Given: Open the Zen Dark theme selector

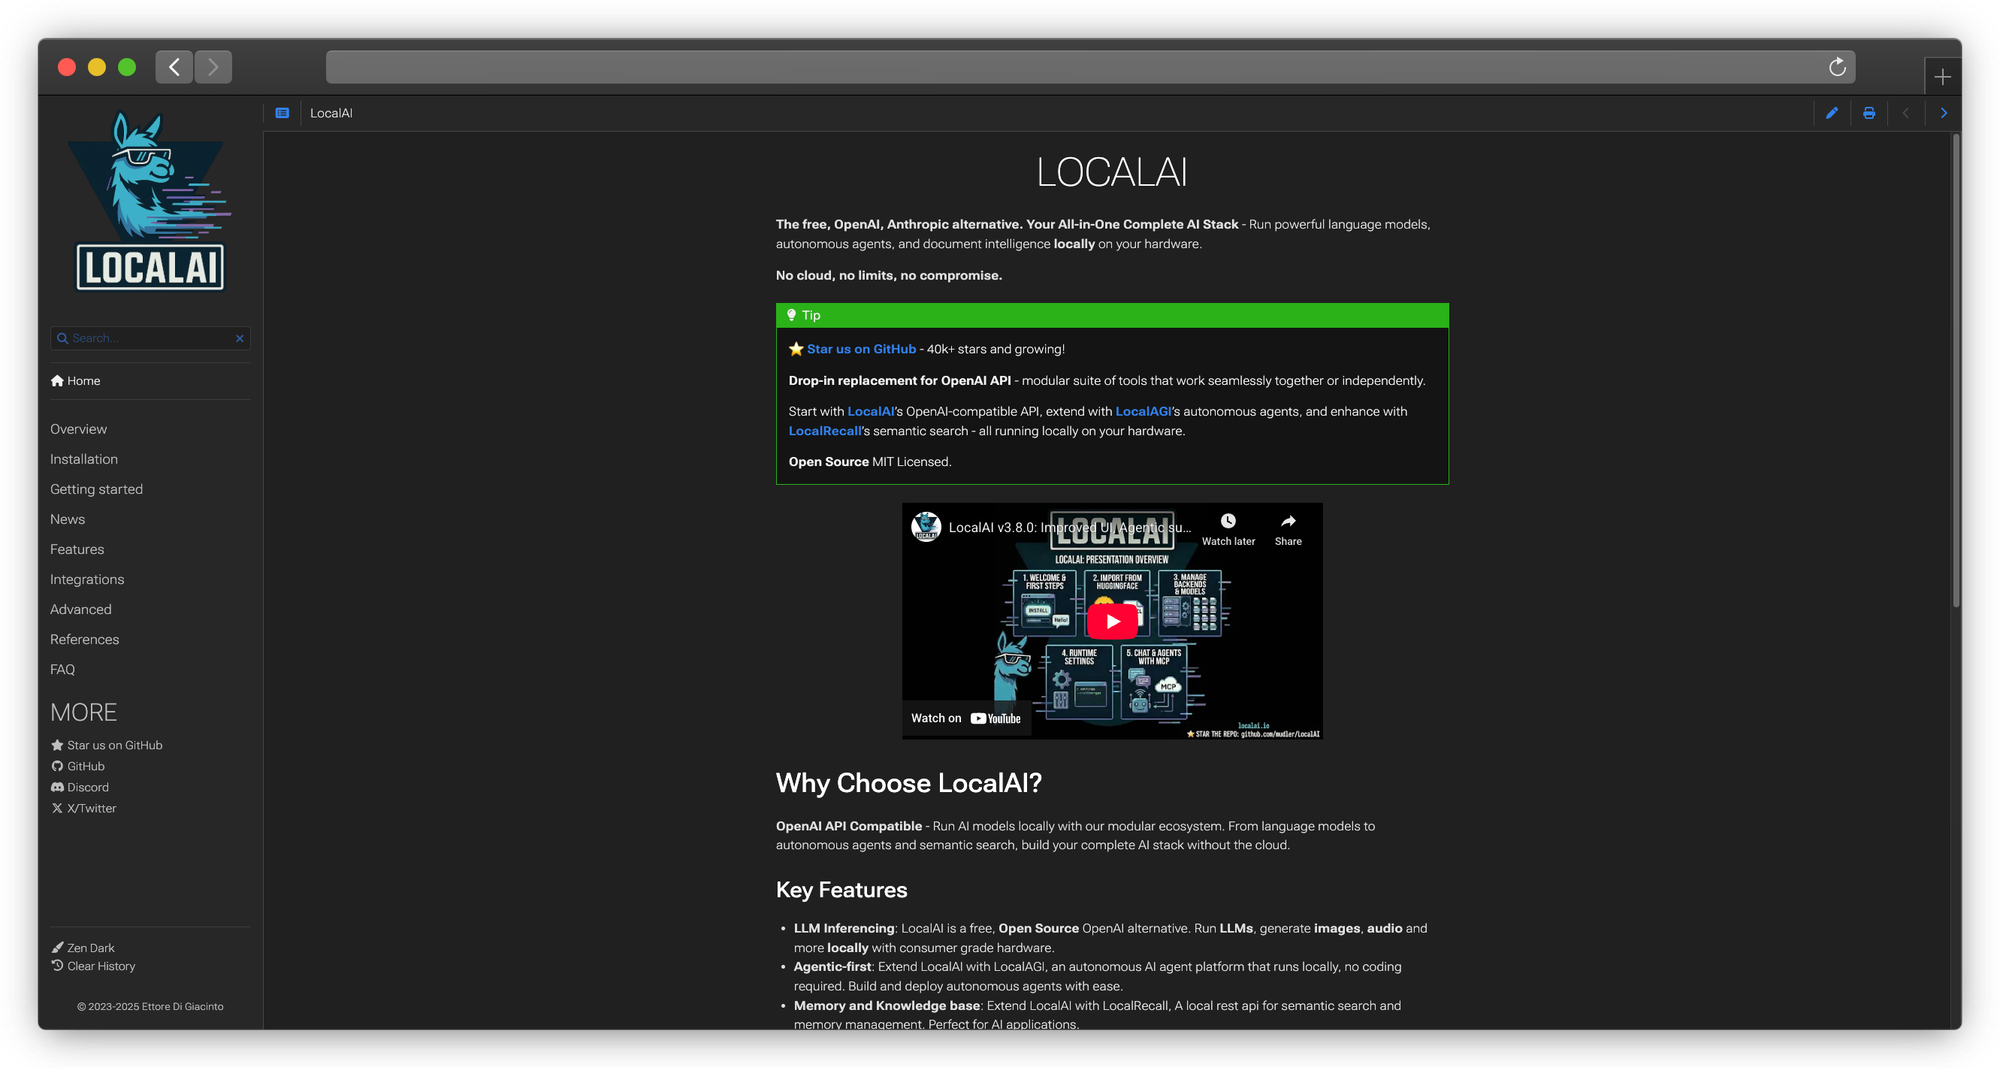Looking at the screenshot, I should pos(90,948).
